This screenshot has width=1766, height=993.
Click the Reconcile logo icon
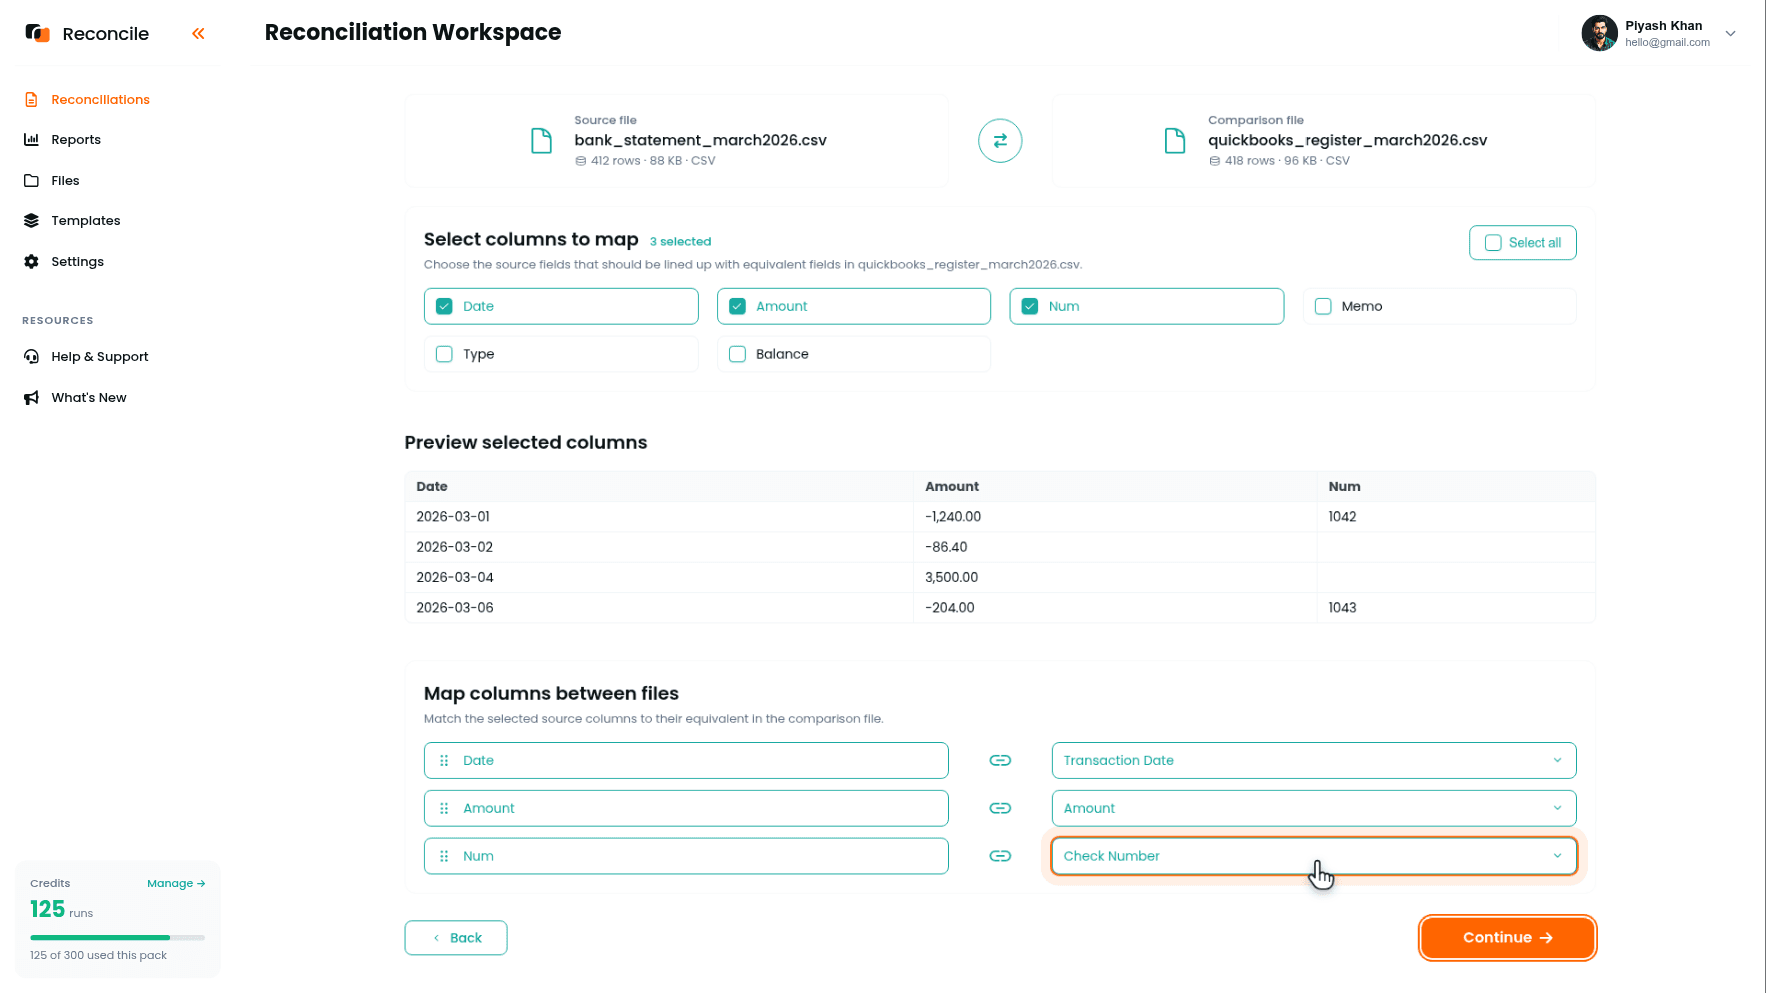[x=38, y=34]
